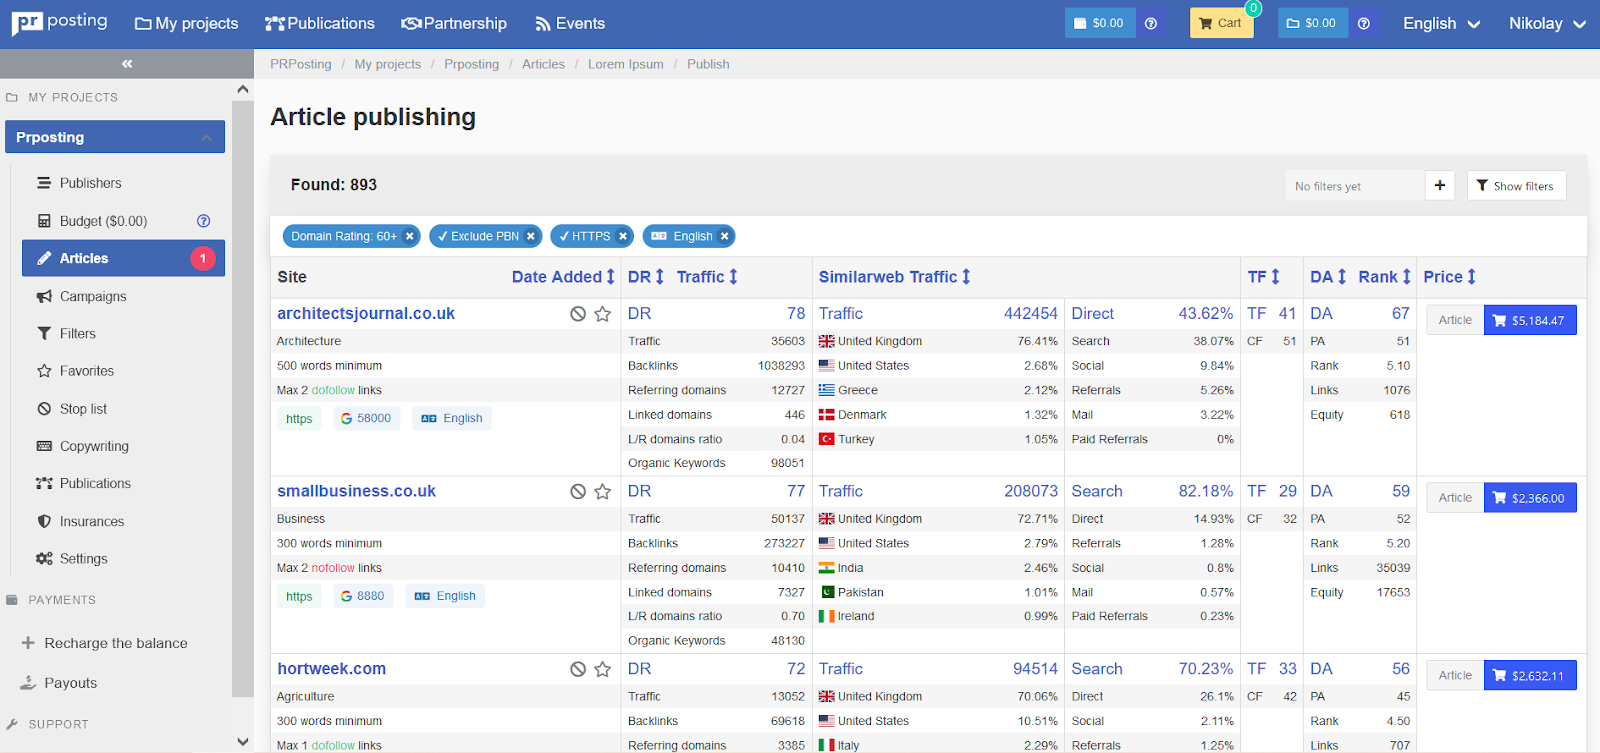Click the No filters yet field

(x=1355, y=186)
